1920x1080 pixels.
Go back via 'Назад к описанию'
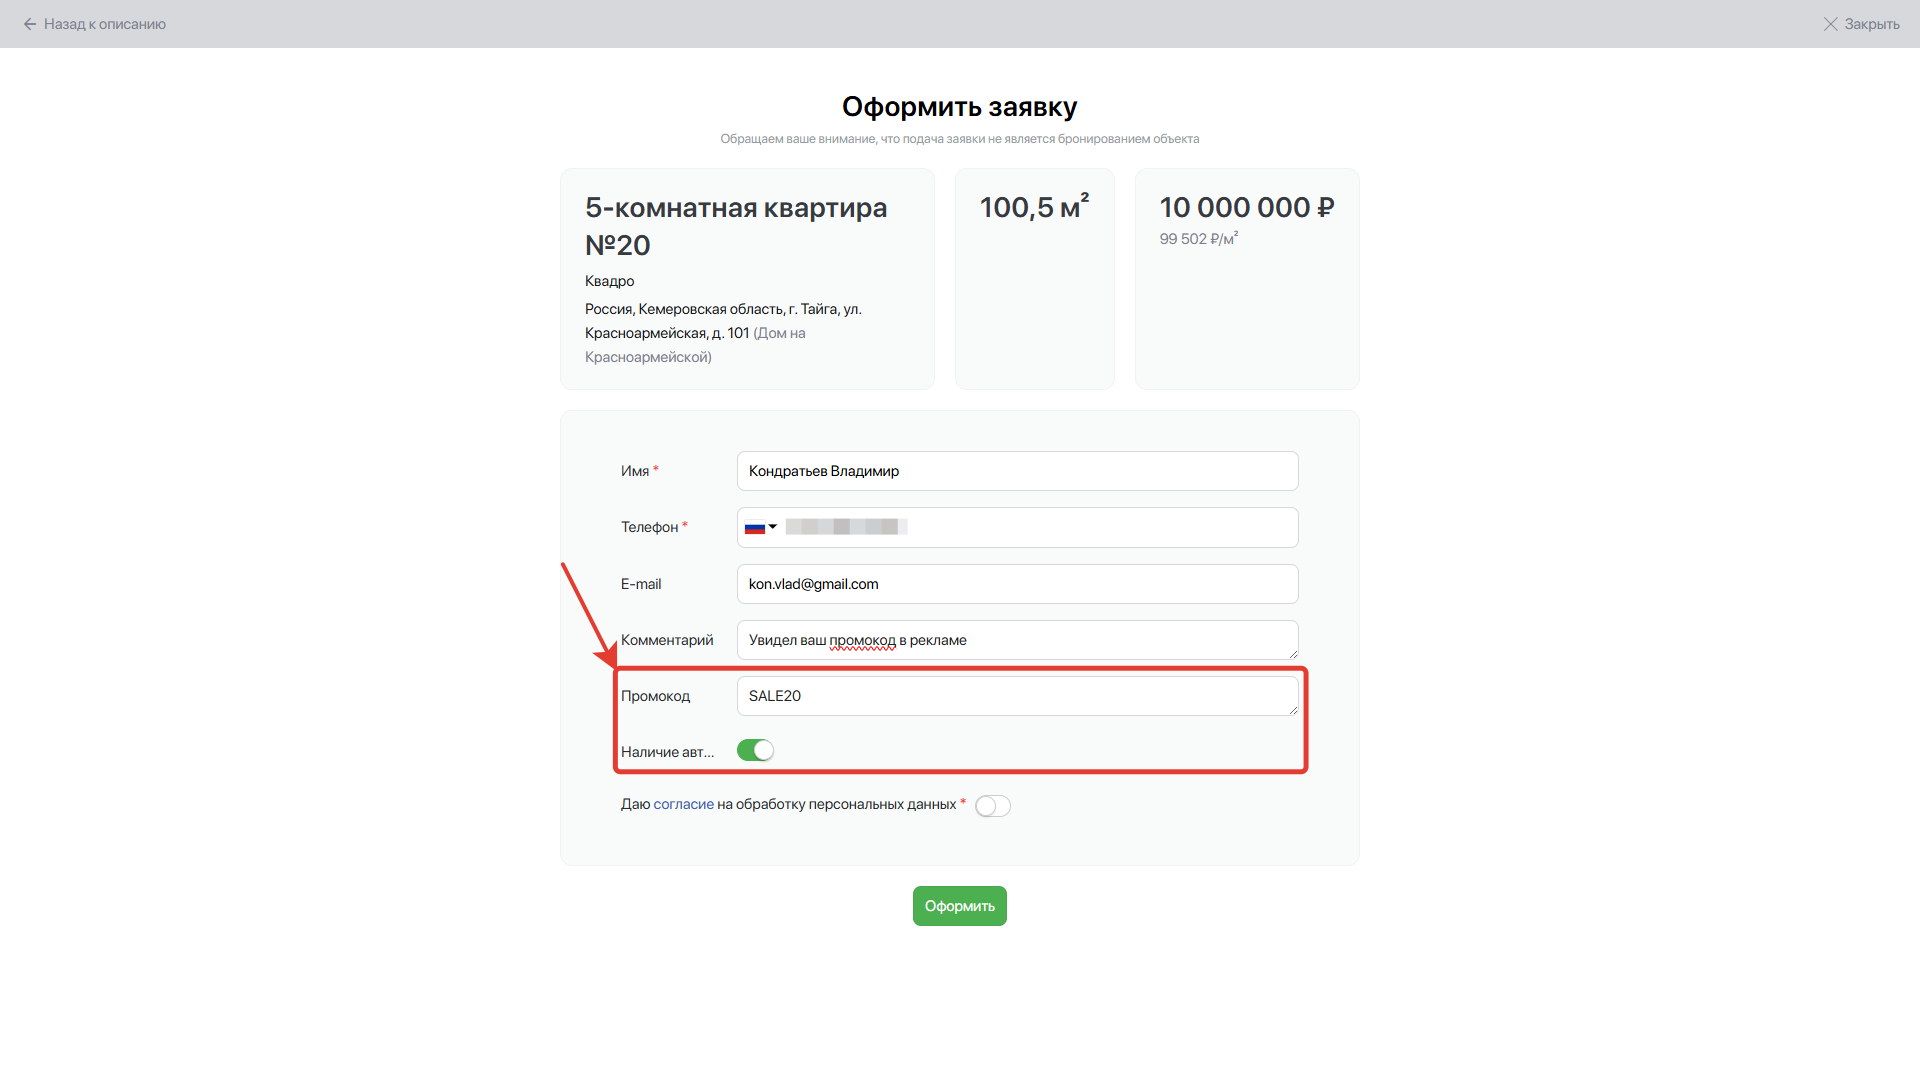coord(105,24)
